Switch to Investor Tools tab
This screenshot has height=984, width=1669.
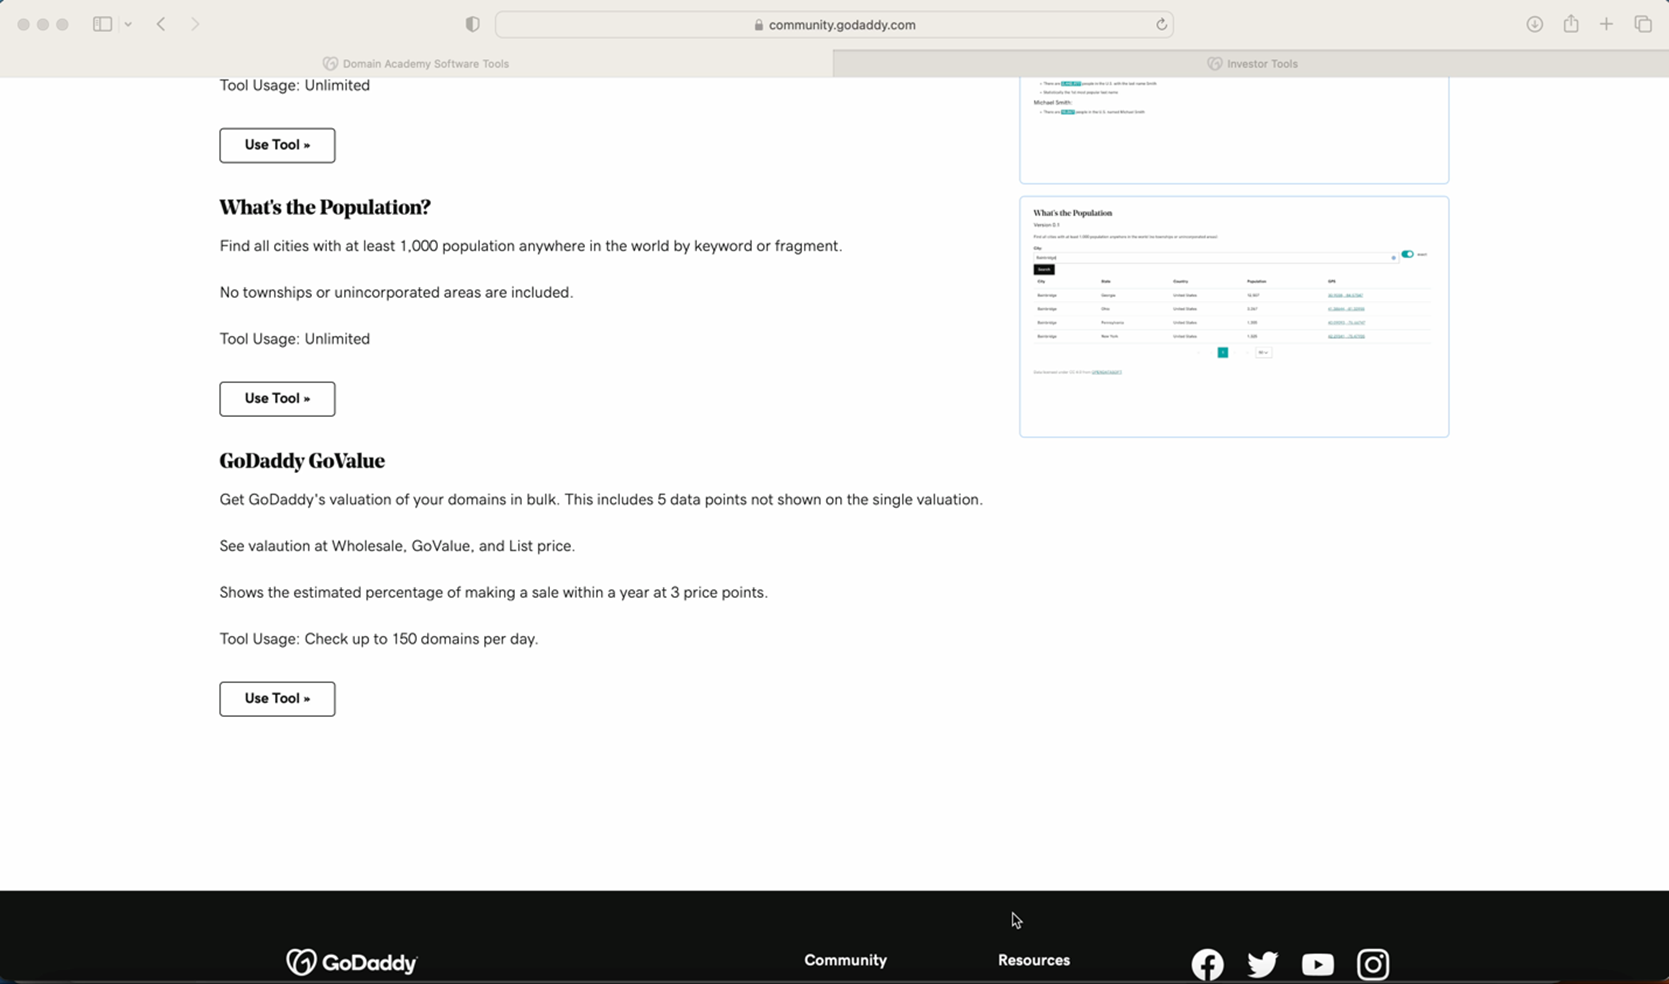click(x=1251, y=63)
